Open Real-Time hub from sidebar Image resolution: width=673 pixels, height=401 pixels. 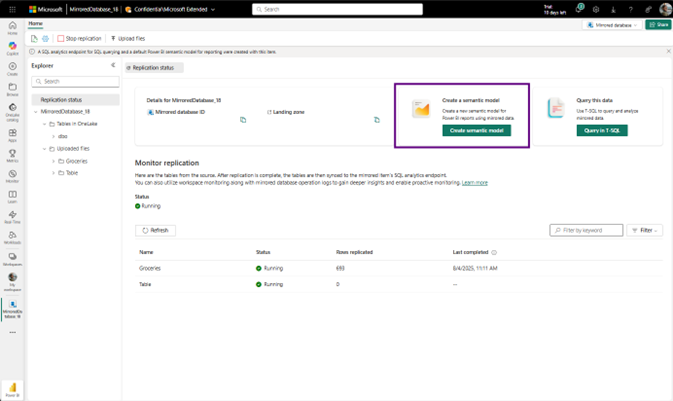pyautogui.click(x=12, y=217)
